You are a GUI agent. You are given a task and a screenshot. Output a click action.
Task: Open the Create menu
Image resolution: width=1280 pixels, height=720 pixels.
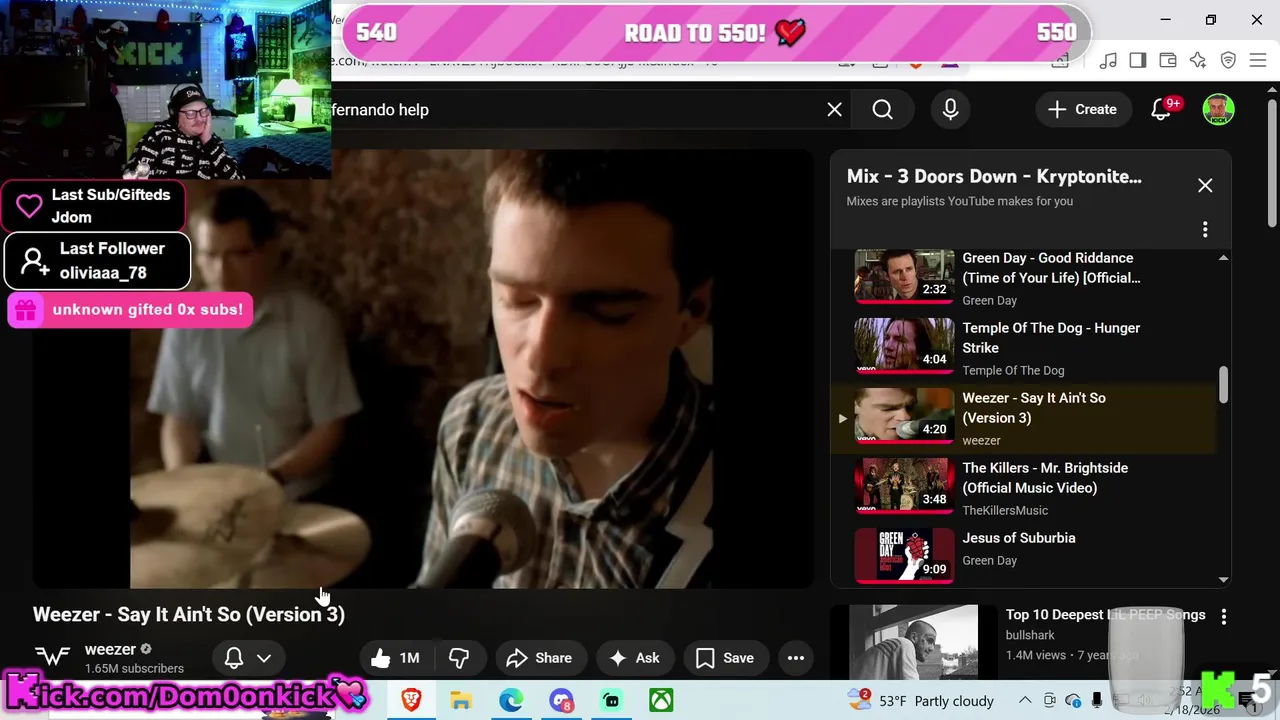[1082, 110]
